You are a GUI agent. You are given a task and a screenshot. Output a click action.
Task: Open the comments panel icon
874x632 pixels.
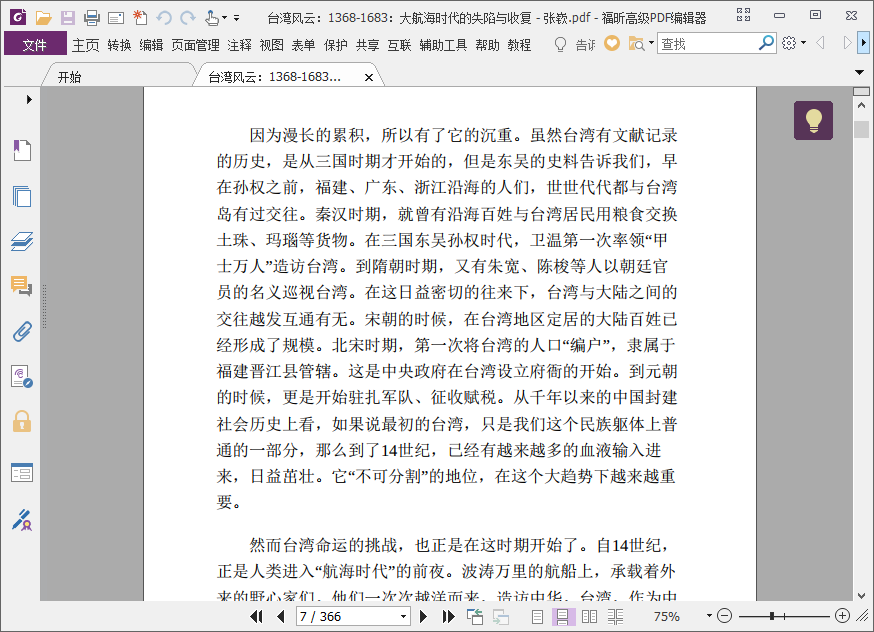[22, 286]
